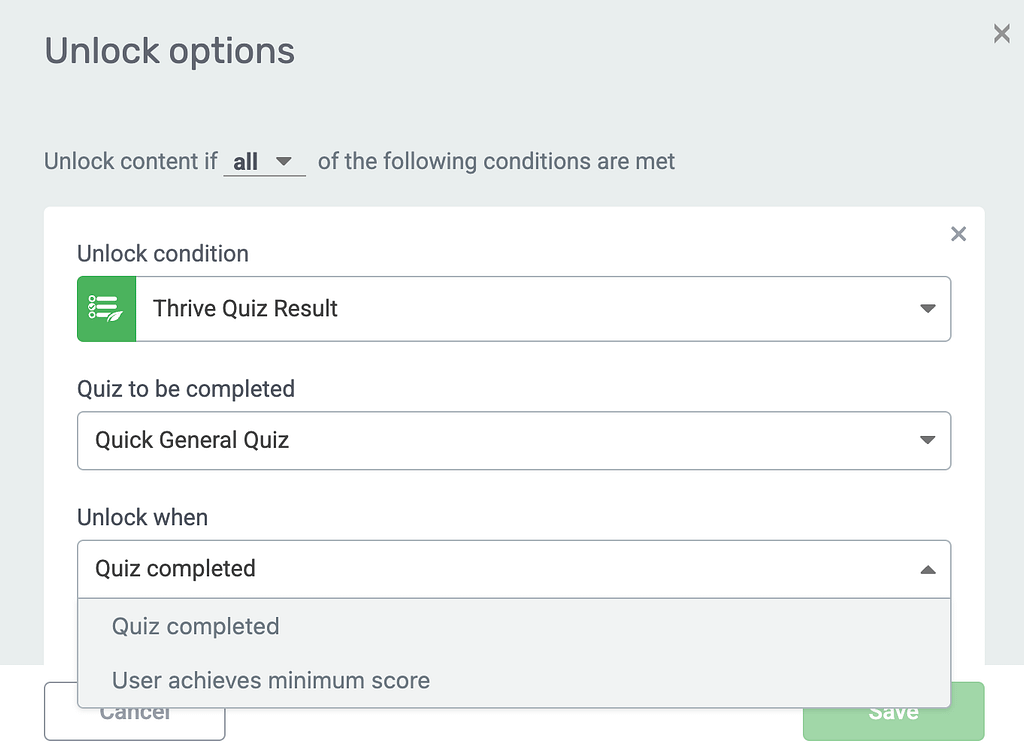The height and width of the screenshot is (753, 1024).
Task: Open the Thrive Quiz Result dropdown
Action: pos(542,309)
